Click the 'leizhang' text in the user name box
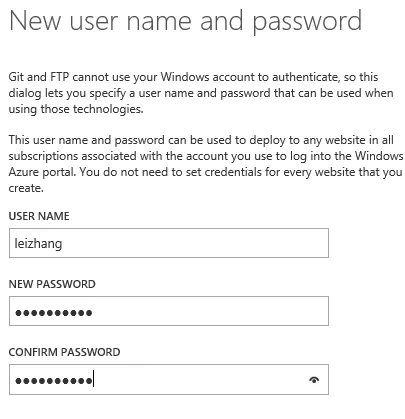Screen dimensions: 405x419 click(38, 244)
